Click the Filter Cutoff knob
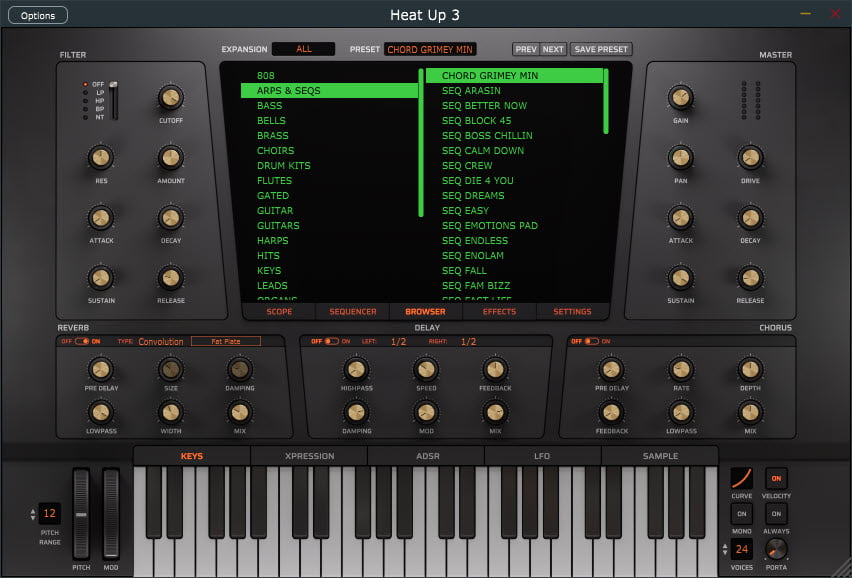The width and height of the screenshot is (852, 578). [171, 98]
